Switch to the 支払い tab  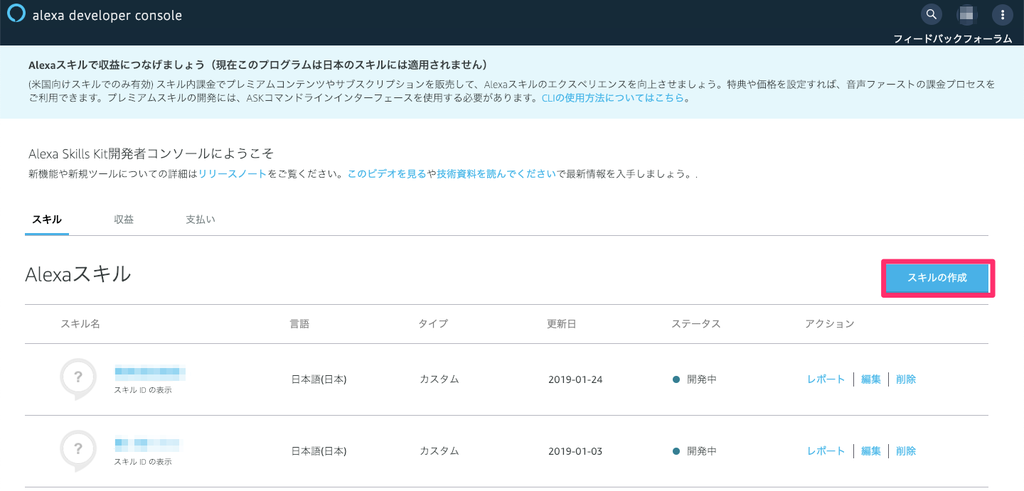[x=200, y=219]
